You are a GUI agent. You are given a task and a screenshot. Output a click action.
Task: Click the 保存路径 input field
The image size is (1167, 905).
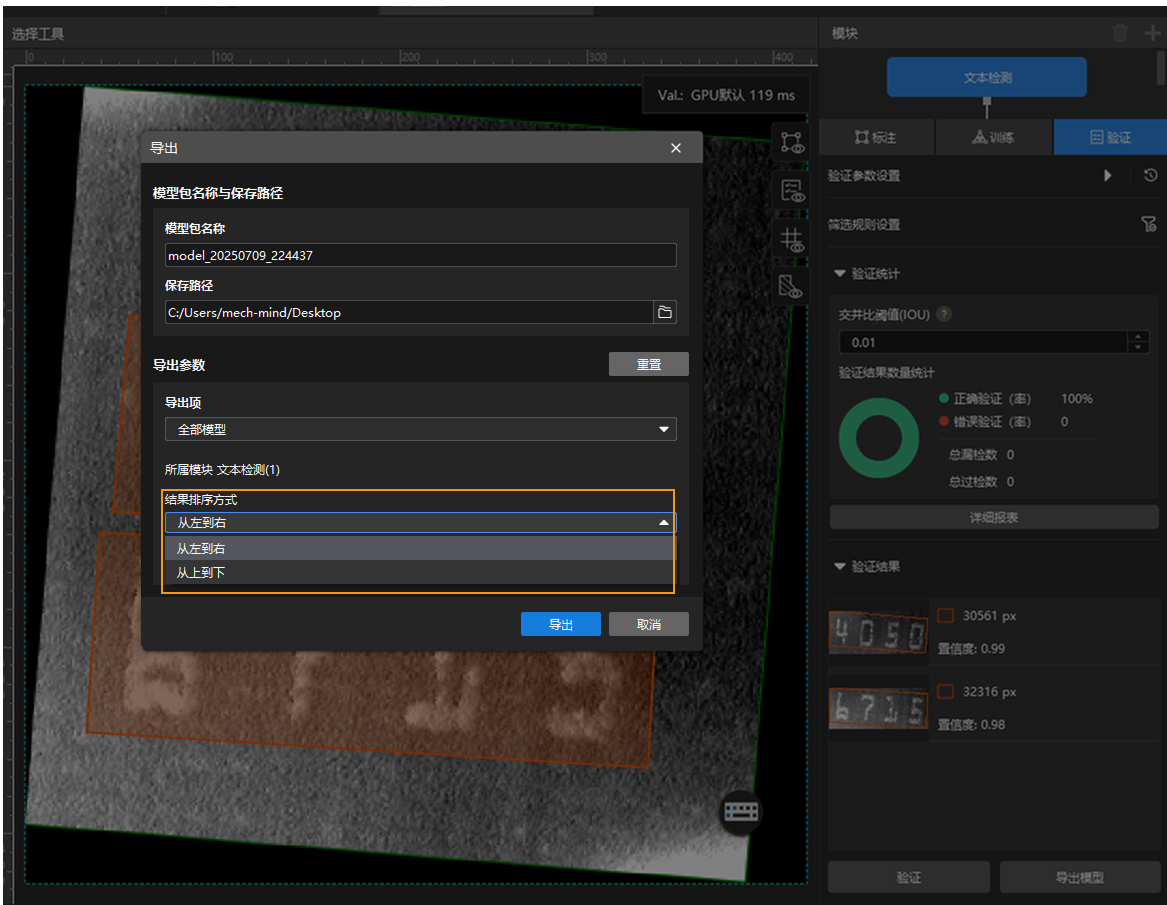click(x=409, y=313)
